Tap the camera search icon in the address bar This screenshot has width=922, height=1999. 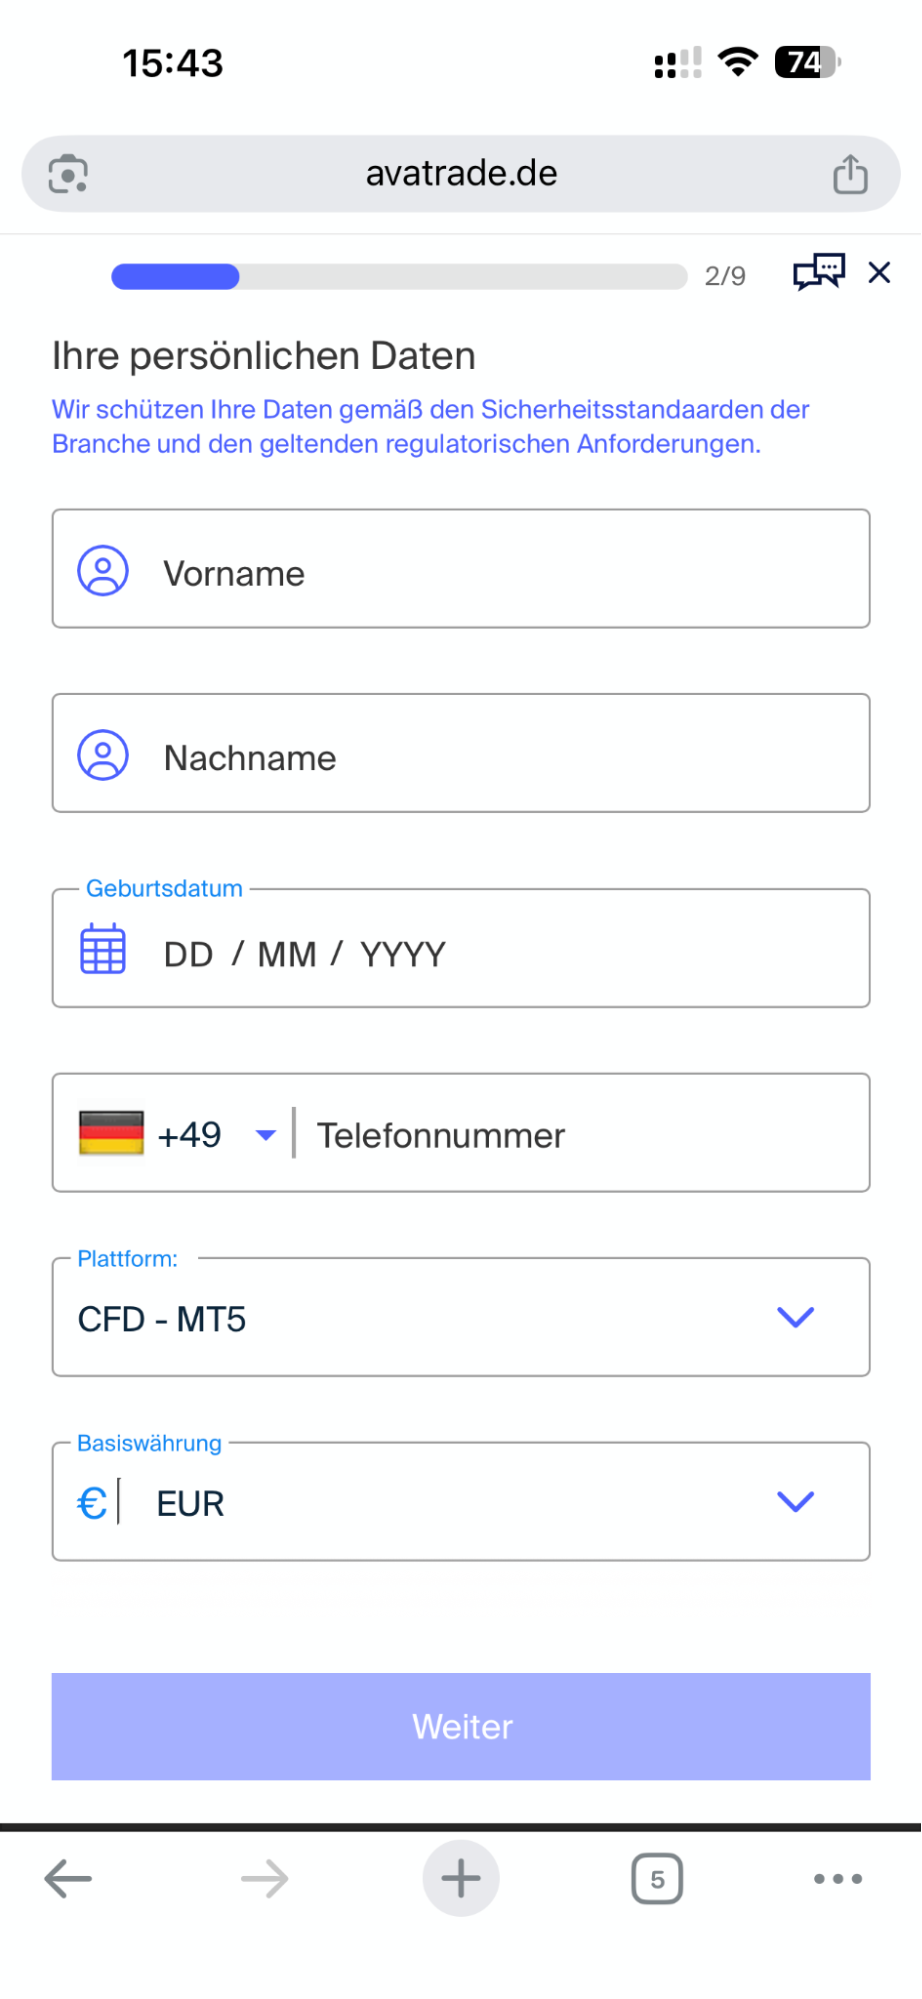[68, 174]
